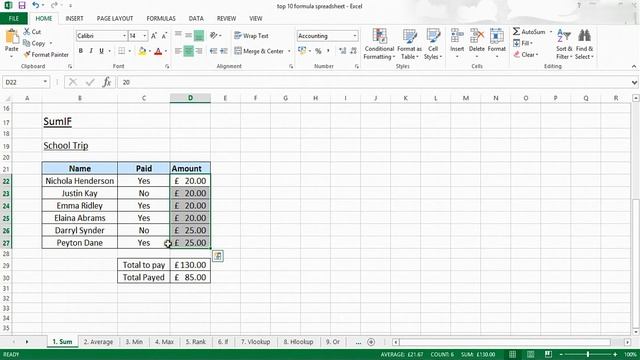640x360 pixels.
Task: Show more sheet tabs via the ellipsis
Action: pos(358,342)
